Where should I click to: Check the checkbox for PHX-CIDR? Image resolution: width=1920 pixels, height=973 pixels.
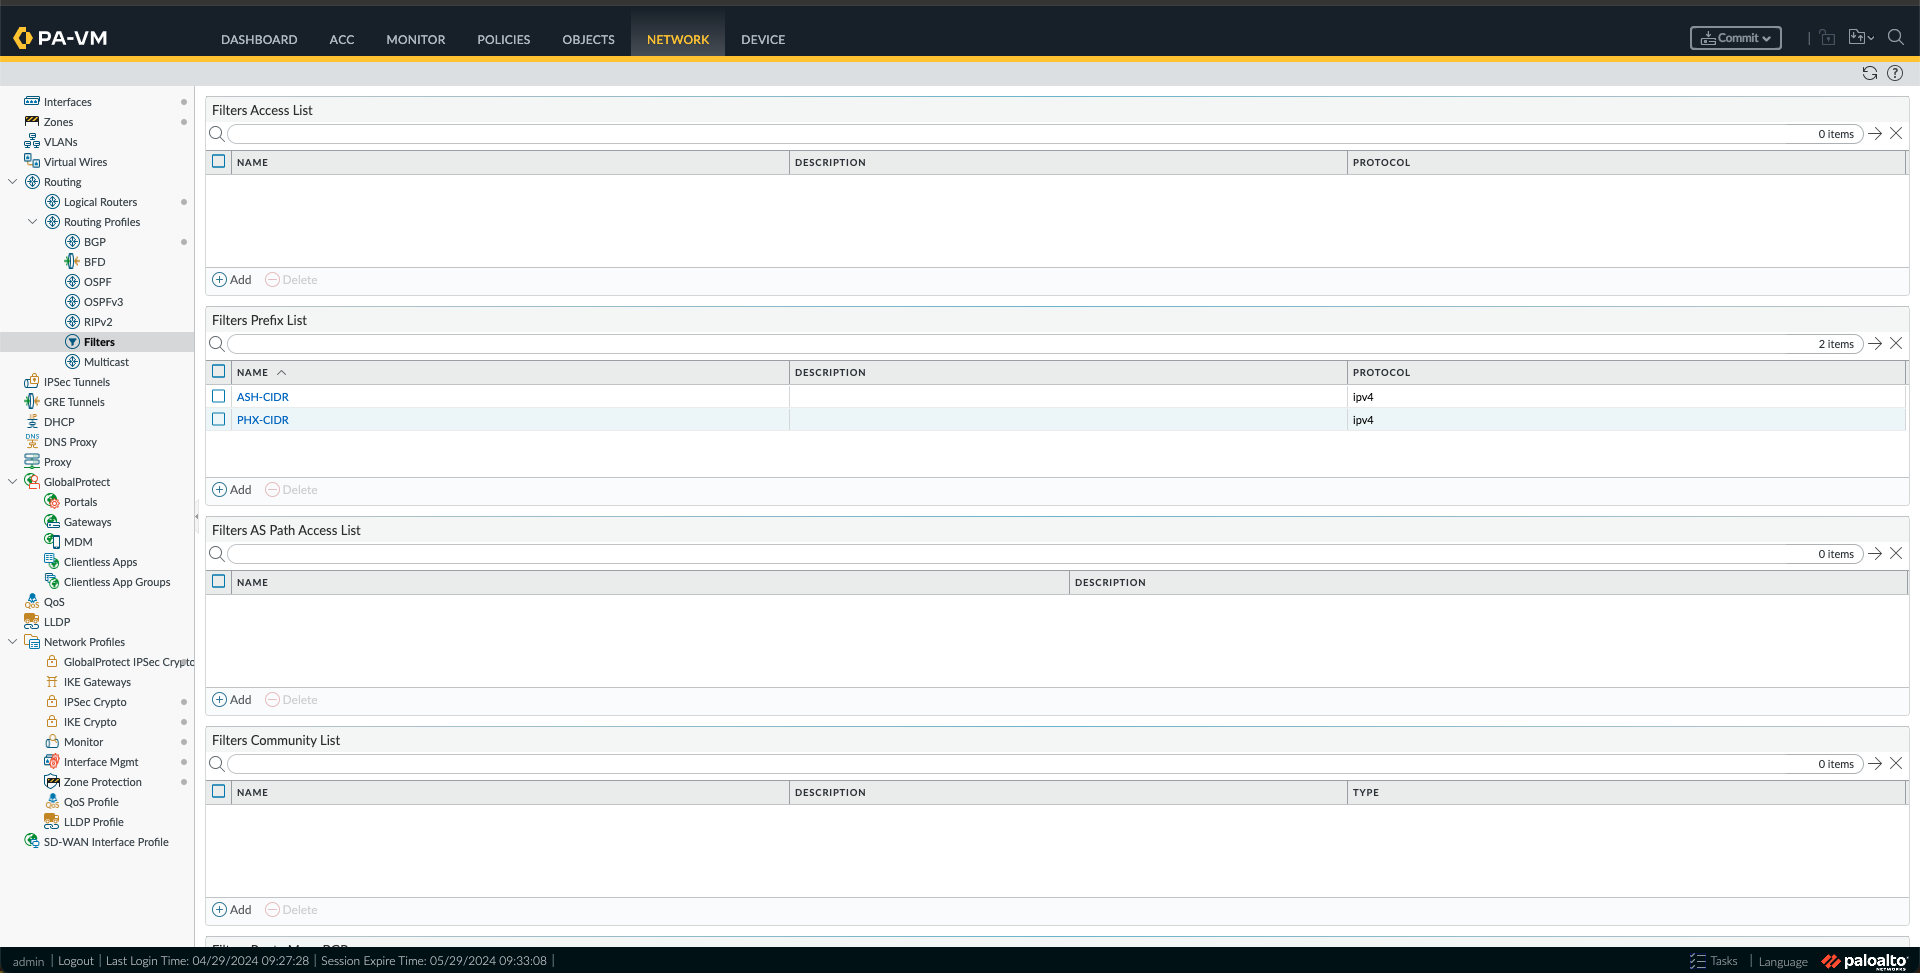click(x=218, y=419)
